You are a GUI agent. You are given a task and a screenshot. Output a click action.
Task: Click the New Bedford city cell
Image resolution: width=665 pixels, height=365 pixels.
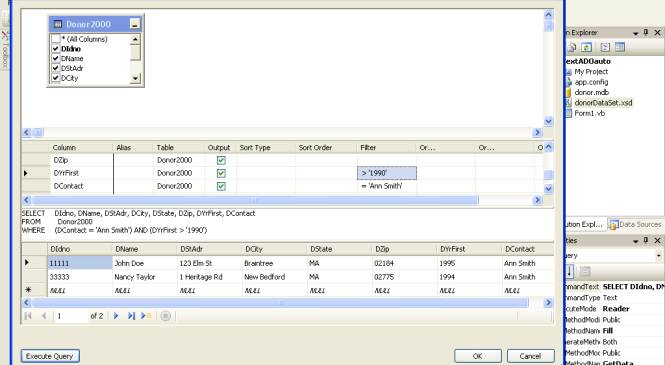(274, 277)
